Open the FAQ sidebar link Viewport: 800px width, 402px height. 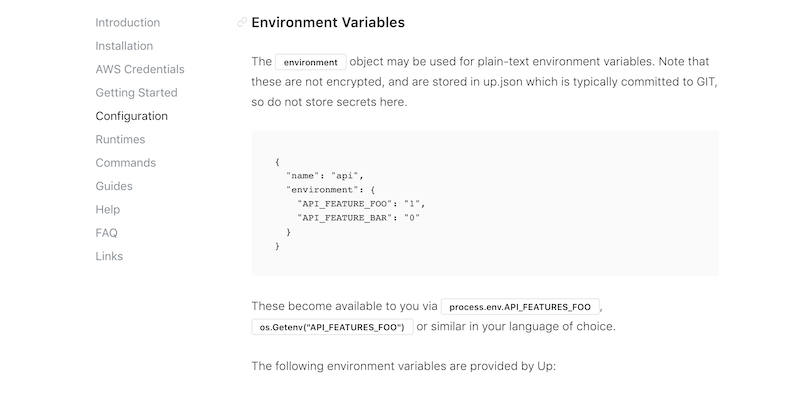click(x=106, y=233)
